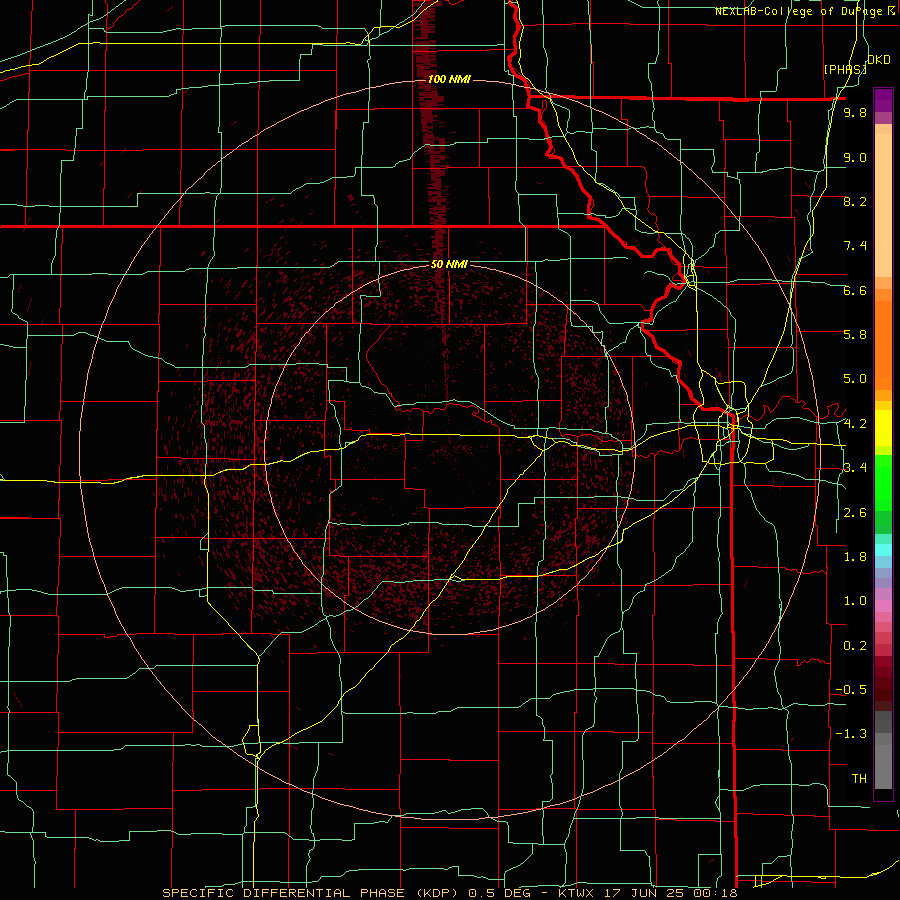This screenshot has width=900, height=900.
Task: Click the 100 NMI range ring label
Action: [x=449, y=79]
